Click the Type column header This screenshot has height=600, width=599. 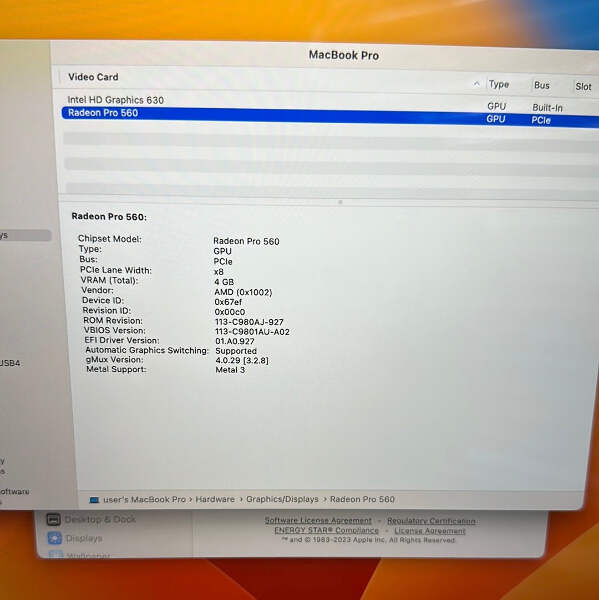pyautogui.click(x=499, y=84)
